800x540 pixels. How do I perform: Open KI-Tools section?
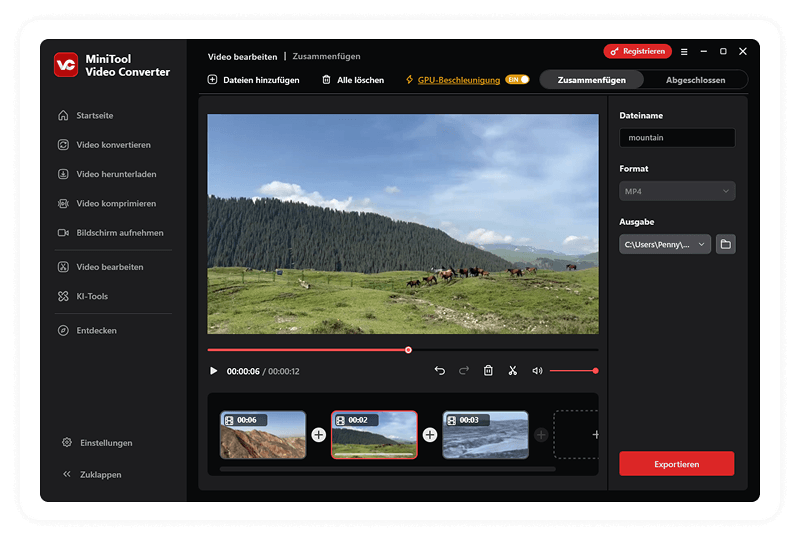[x=83, y=296]
